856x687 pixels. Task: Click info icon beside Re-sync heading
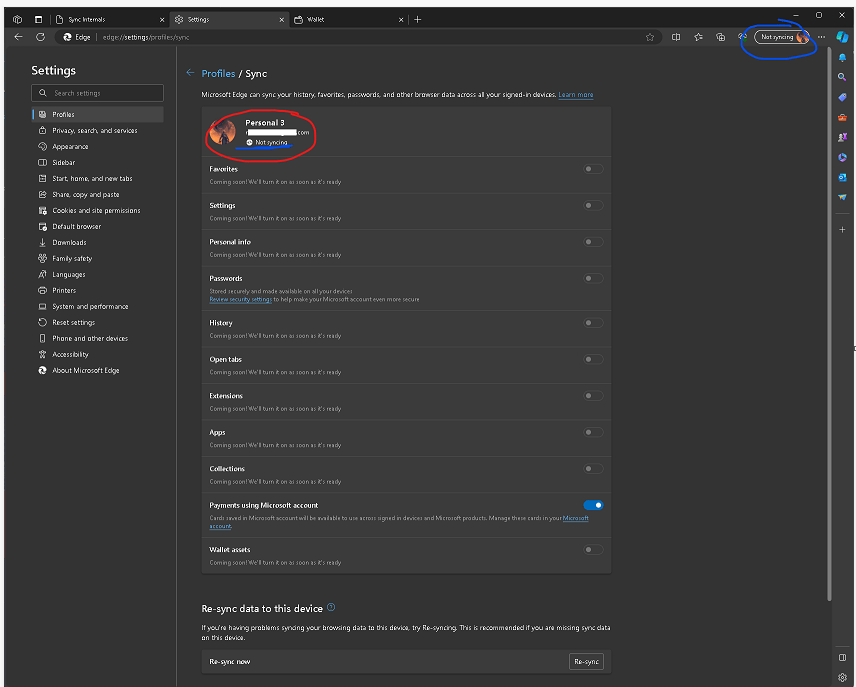[x=331, y=607]
